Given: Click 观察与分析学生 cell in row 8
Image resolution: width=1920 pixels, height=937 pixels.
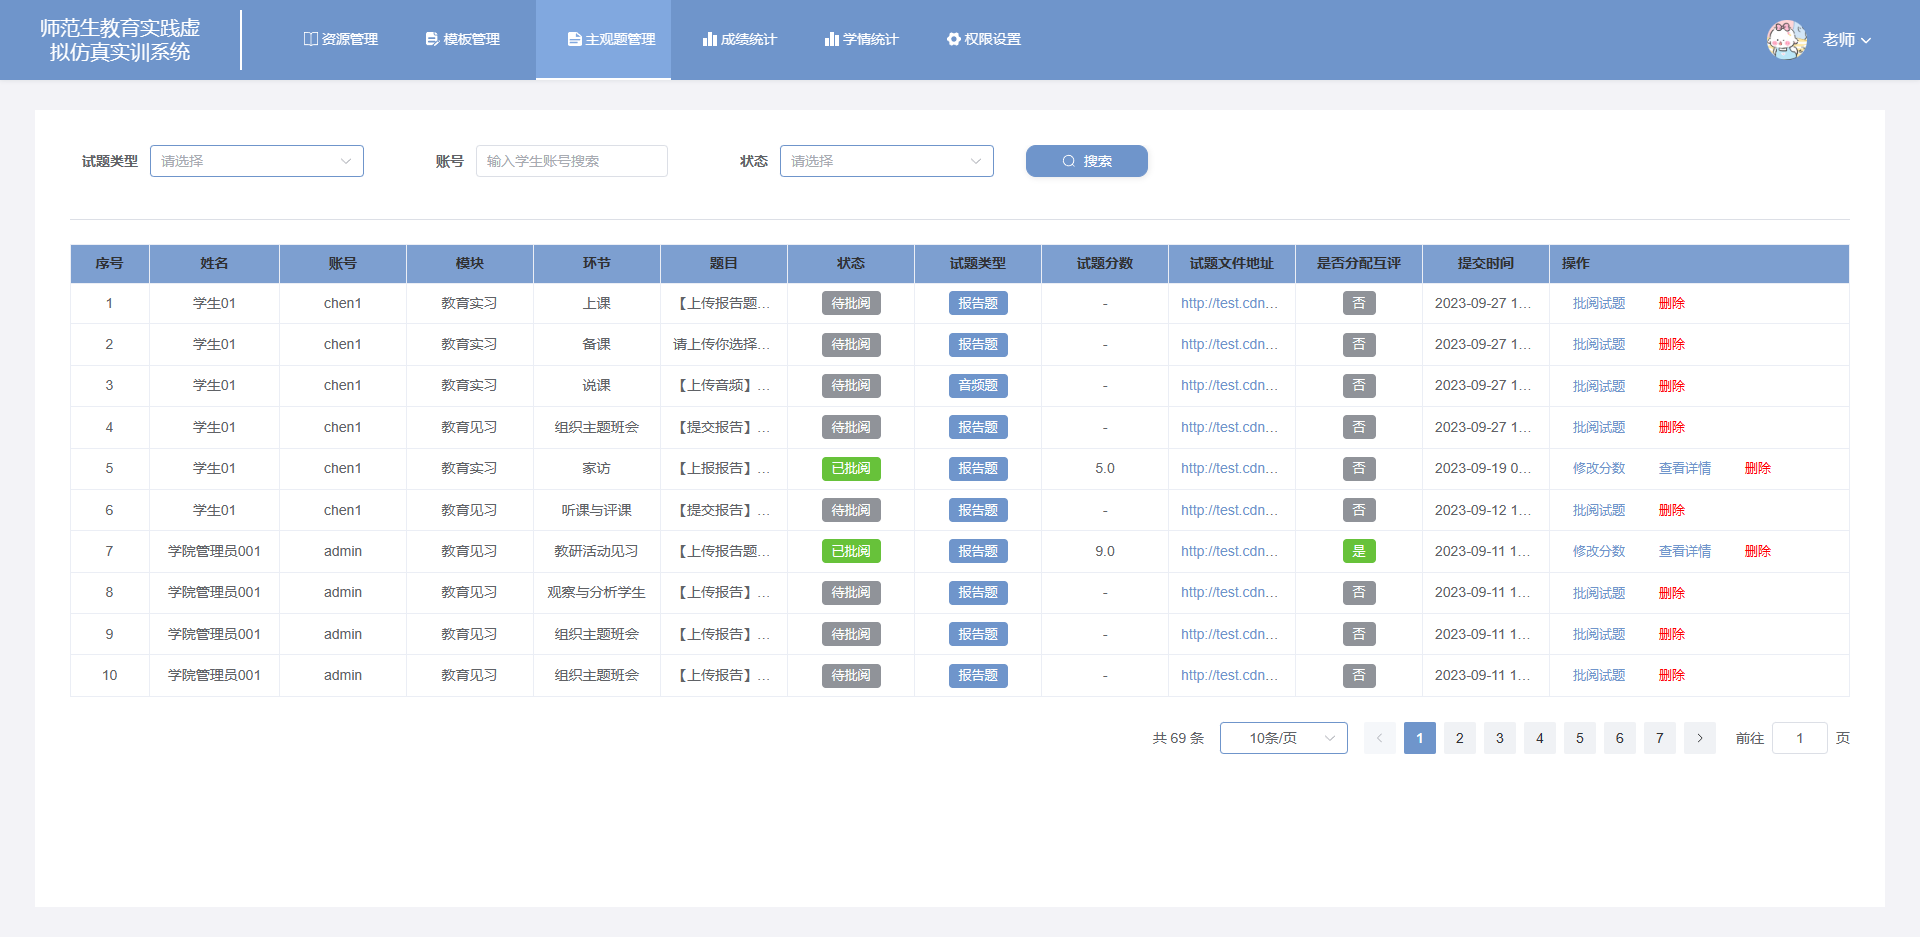Looking at the screenshot, I should [x=597, y=592].
